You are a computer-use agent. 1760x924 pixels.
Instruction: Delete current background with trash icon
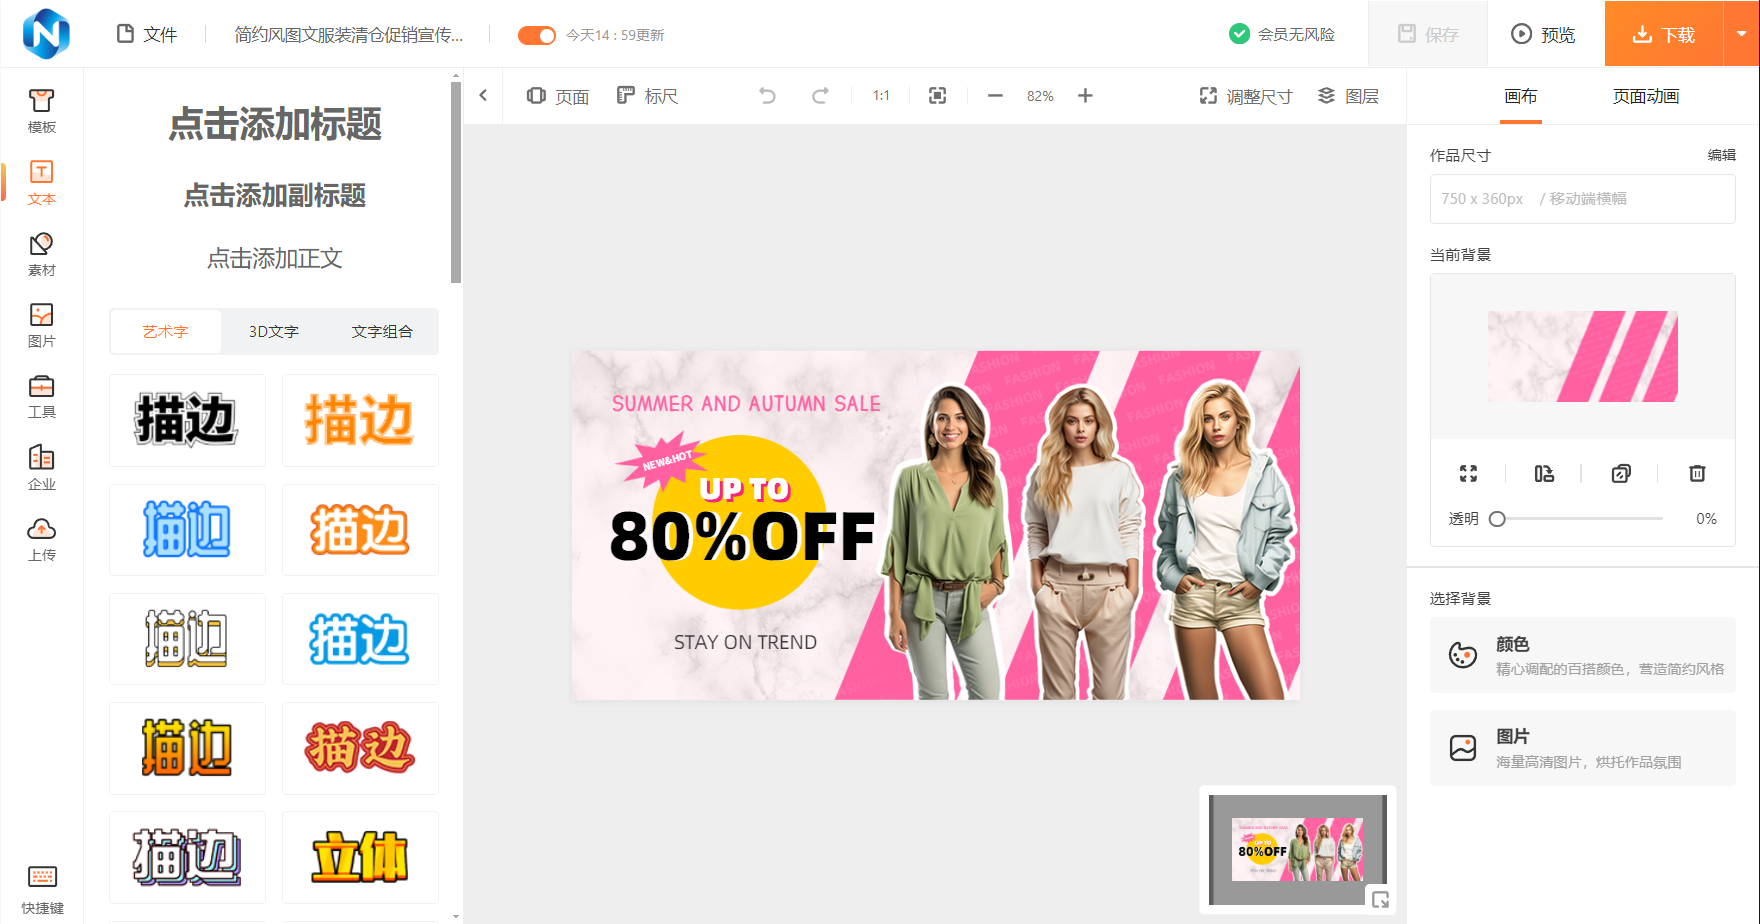coord(1697,473)
